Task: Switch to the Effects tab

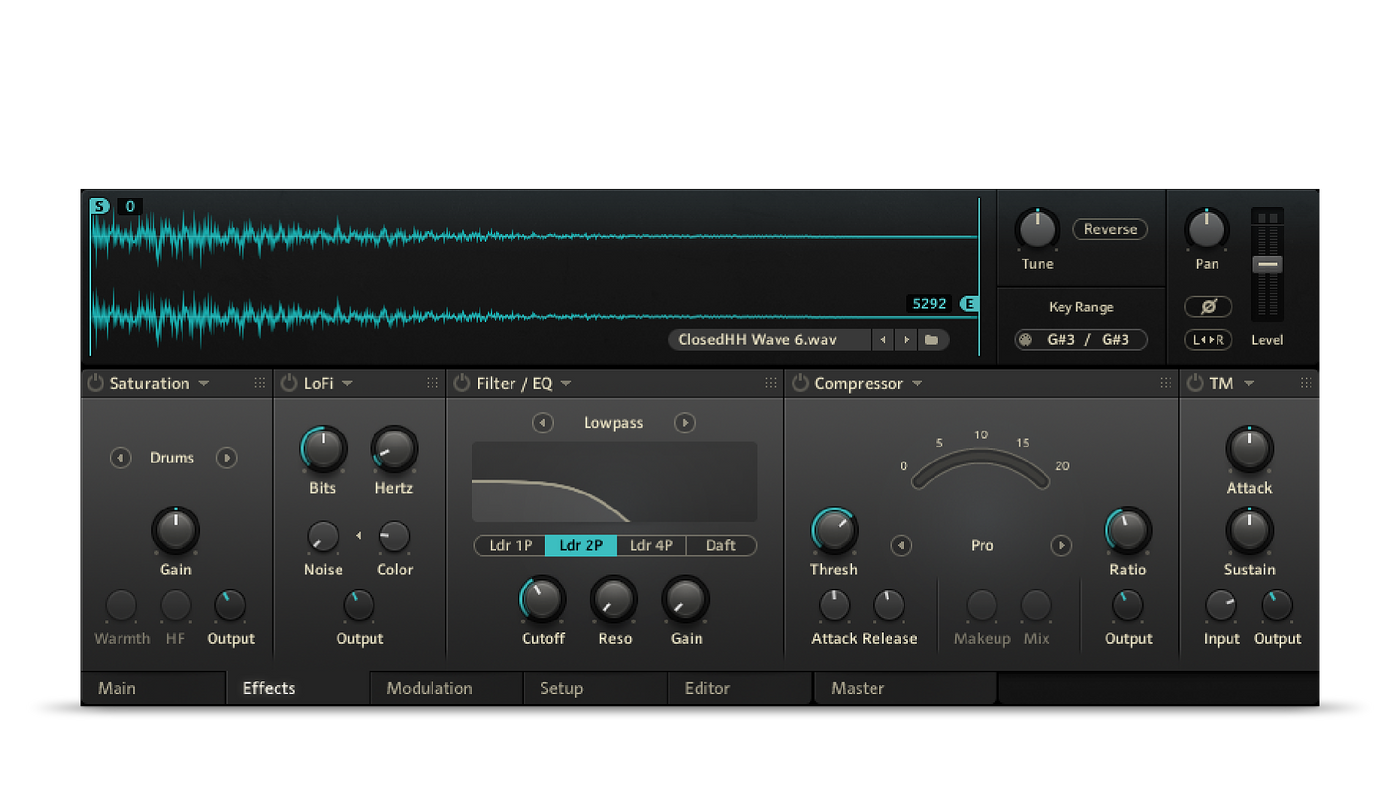Action: pyautogui.click(x=298, y=688)
